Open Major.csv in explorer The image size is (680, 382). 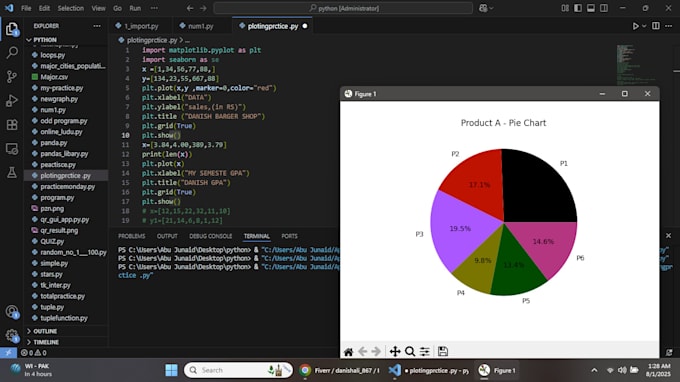(x=54, y=77)
